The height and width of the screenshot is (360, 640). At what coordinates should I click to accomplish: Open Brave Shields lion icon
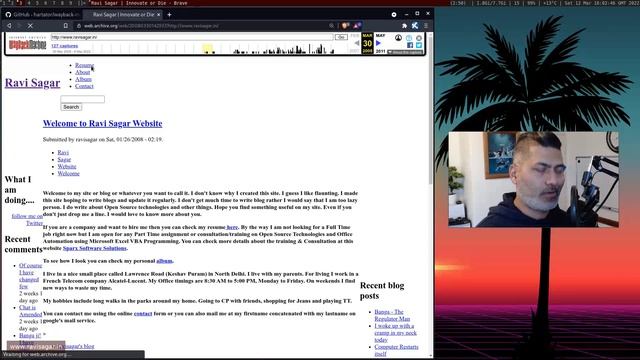(345, 26)
